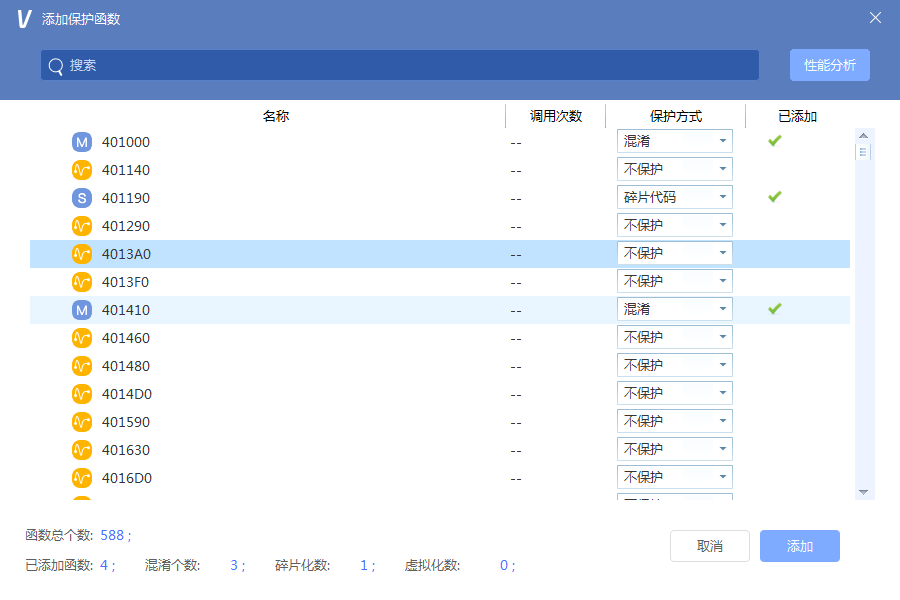Click the magnifier icon in search bar

(56, 66)
